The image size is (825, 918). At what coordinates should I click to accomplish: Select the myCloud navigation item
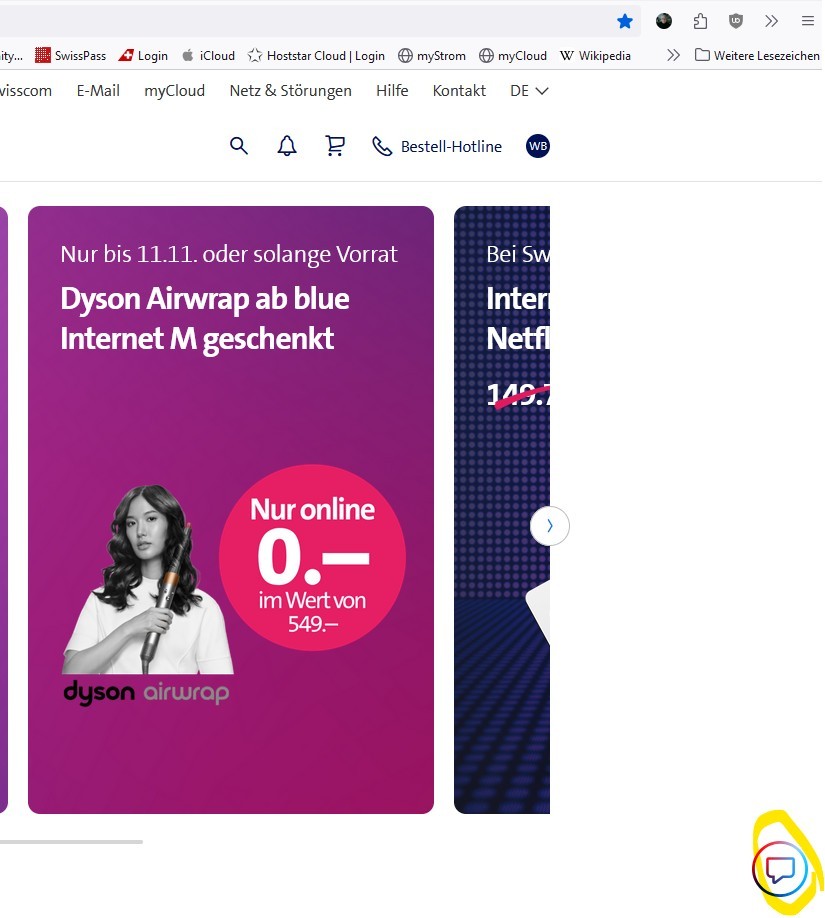point(174,91)
